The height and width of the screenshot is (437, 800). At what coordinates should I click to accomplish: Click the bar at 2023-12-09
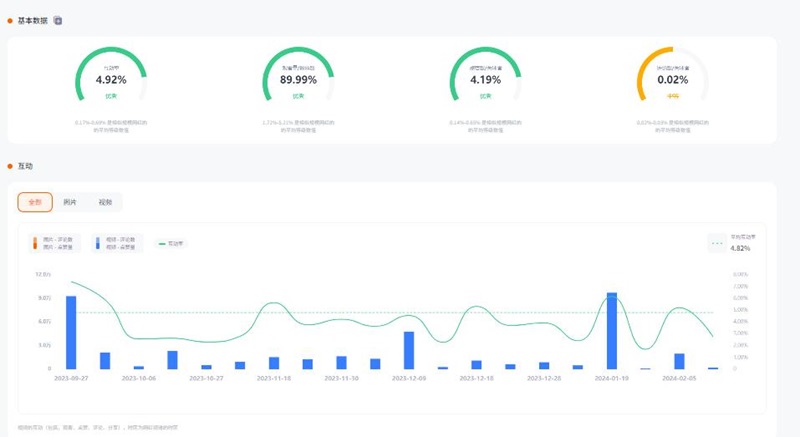(409, 350)
